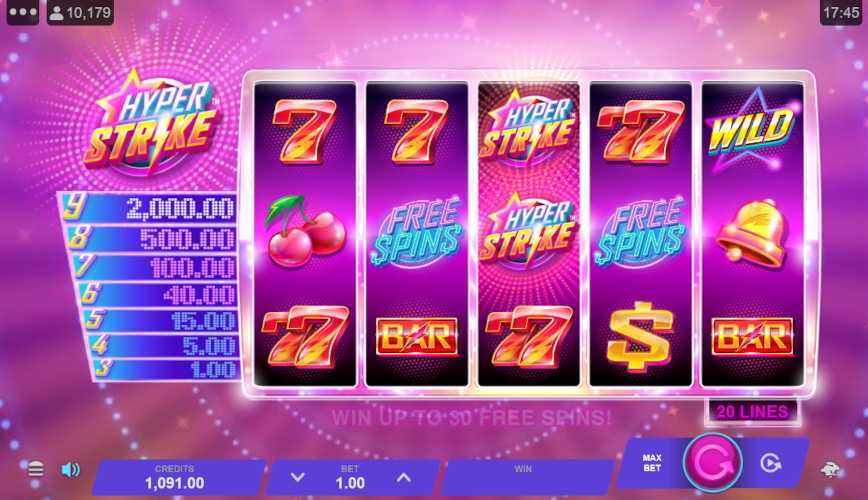Select the 20 Lines indicator
This screenshot has height=500, width=868.
click(x=752, y=412)
